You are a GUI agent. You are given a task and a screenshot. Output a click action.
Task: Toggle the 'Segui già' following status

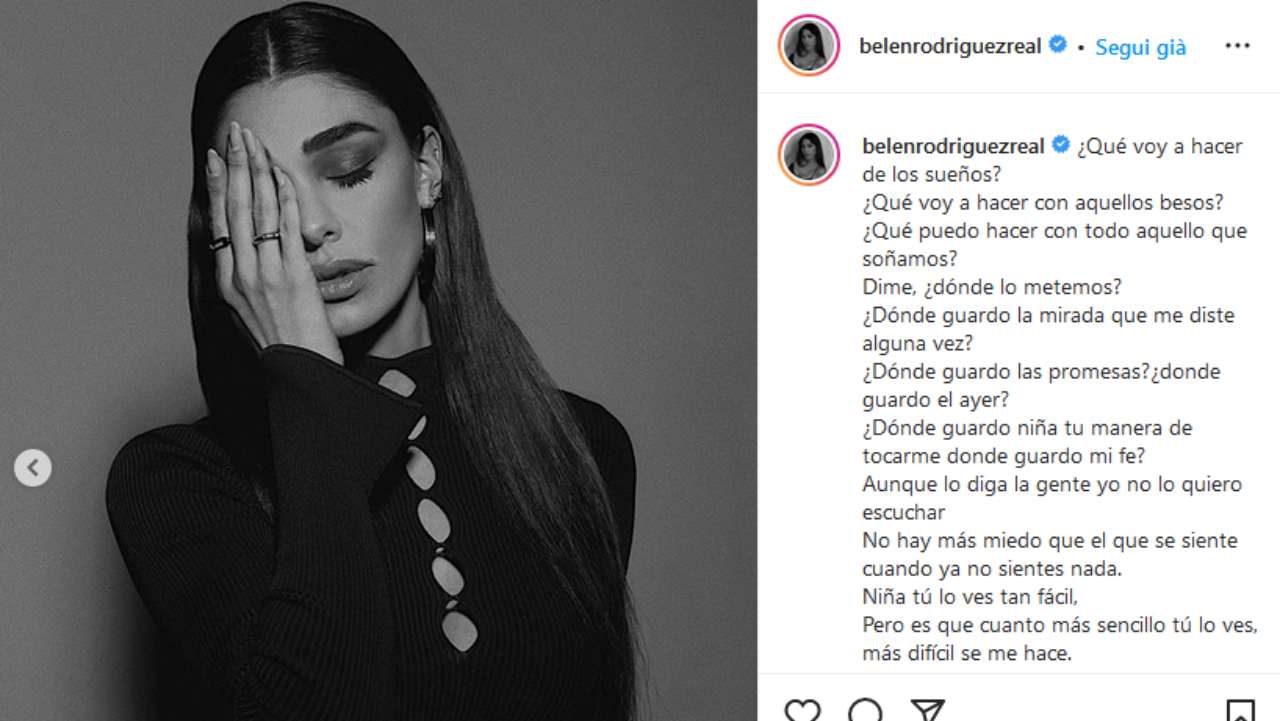(1141, 47)
